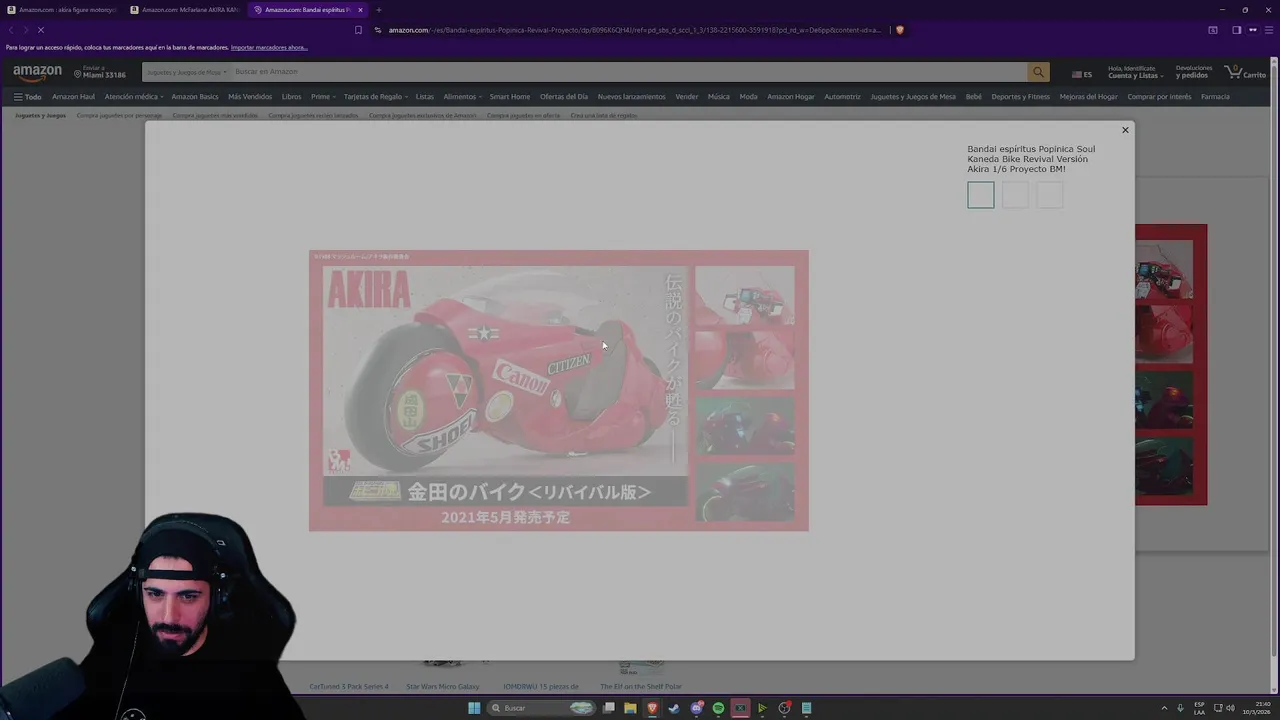Focus the Buscar en Amazon field

pyautogui.click(x=628, y=72)
